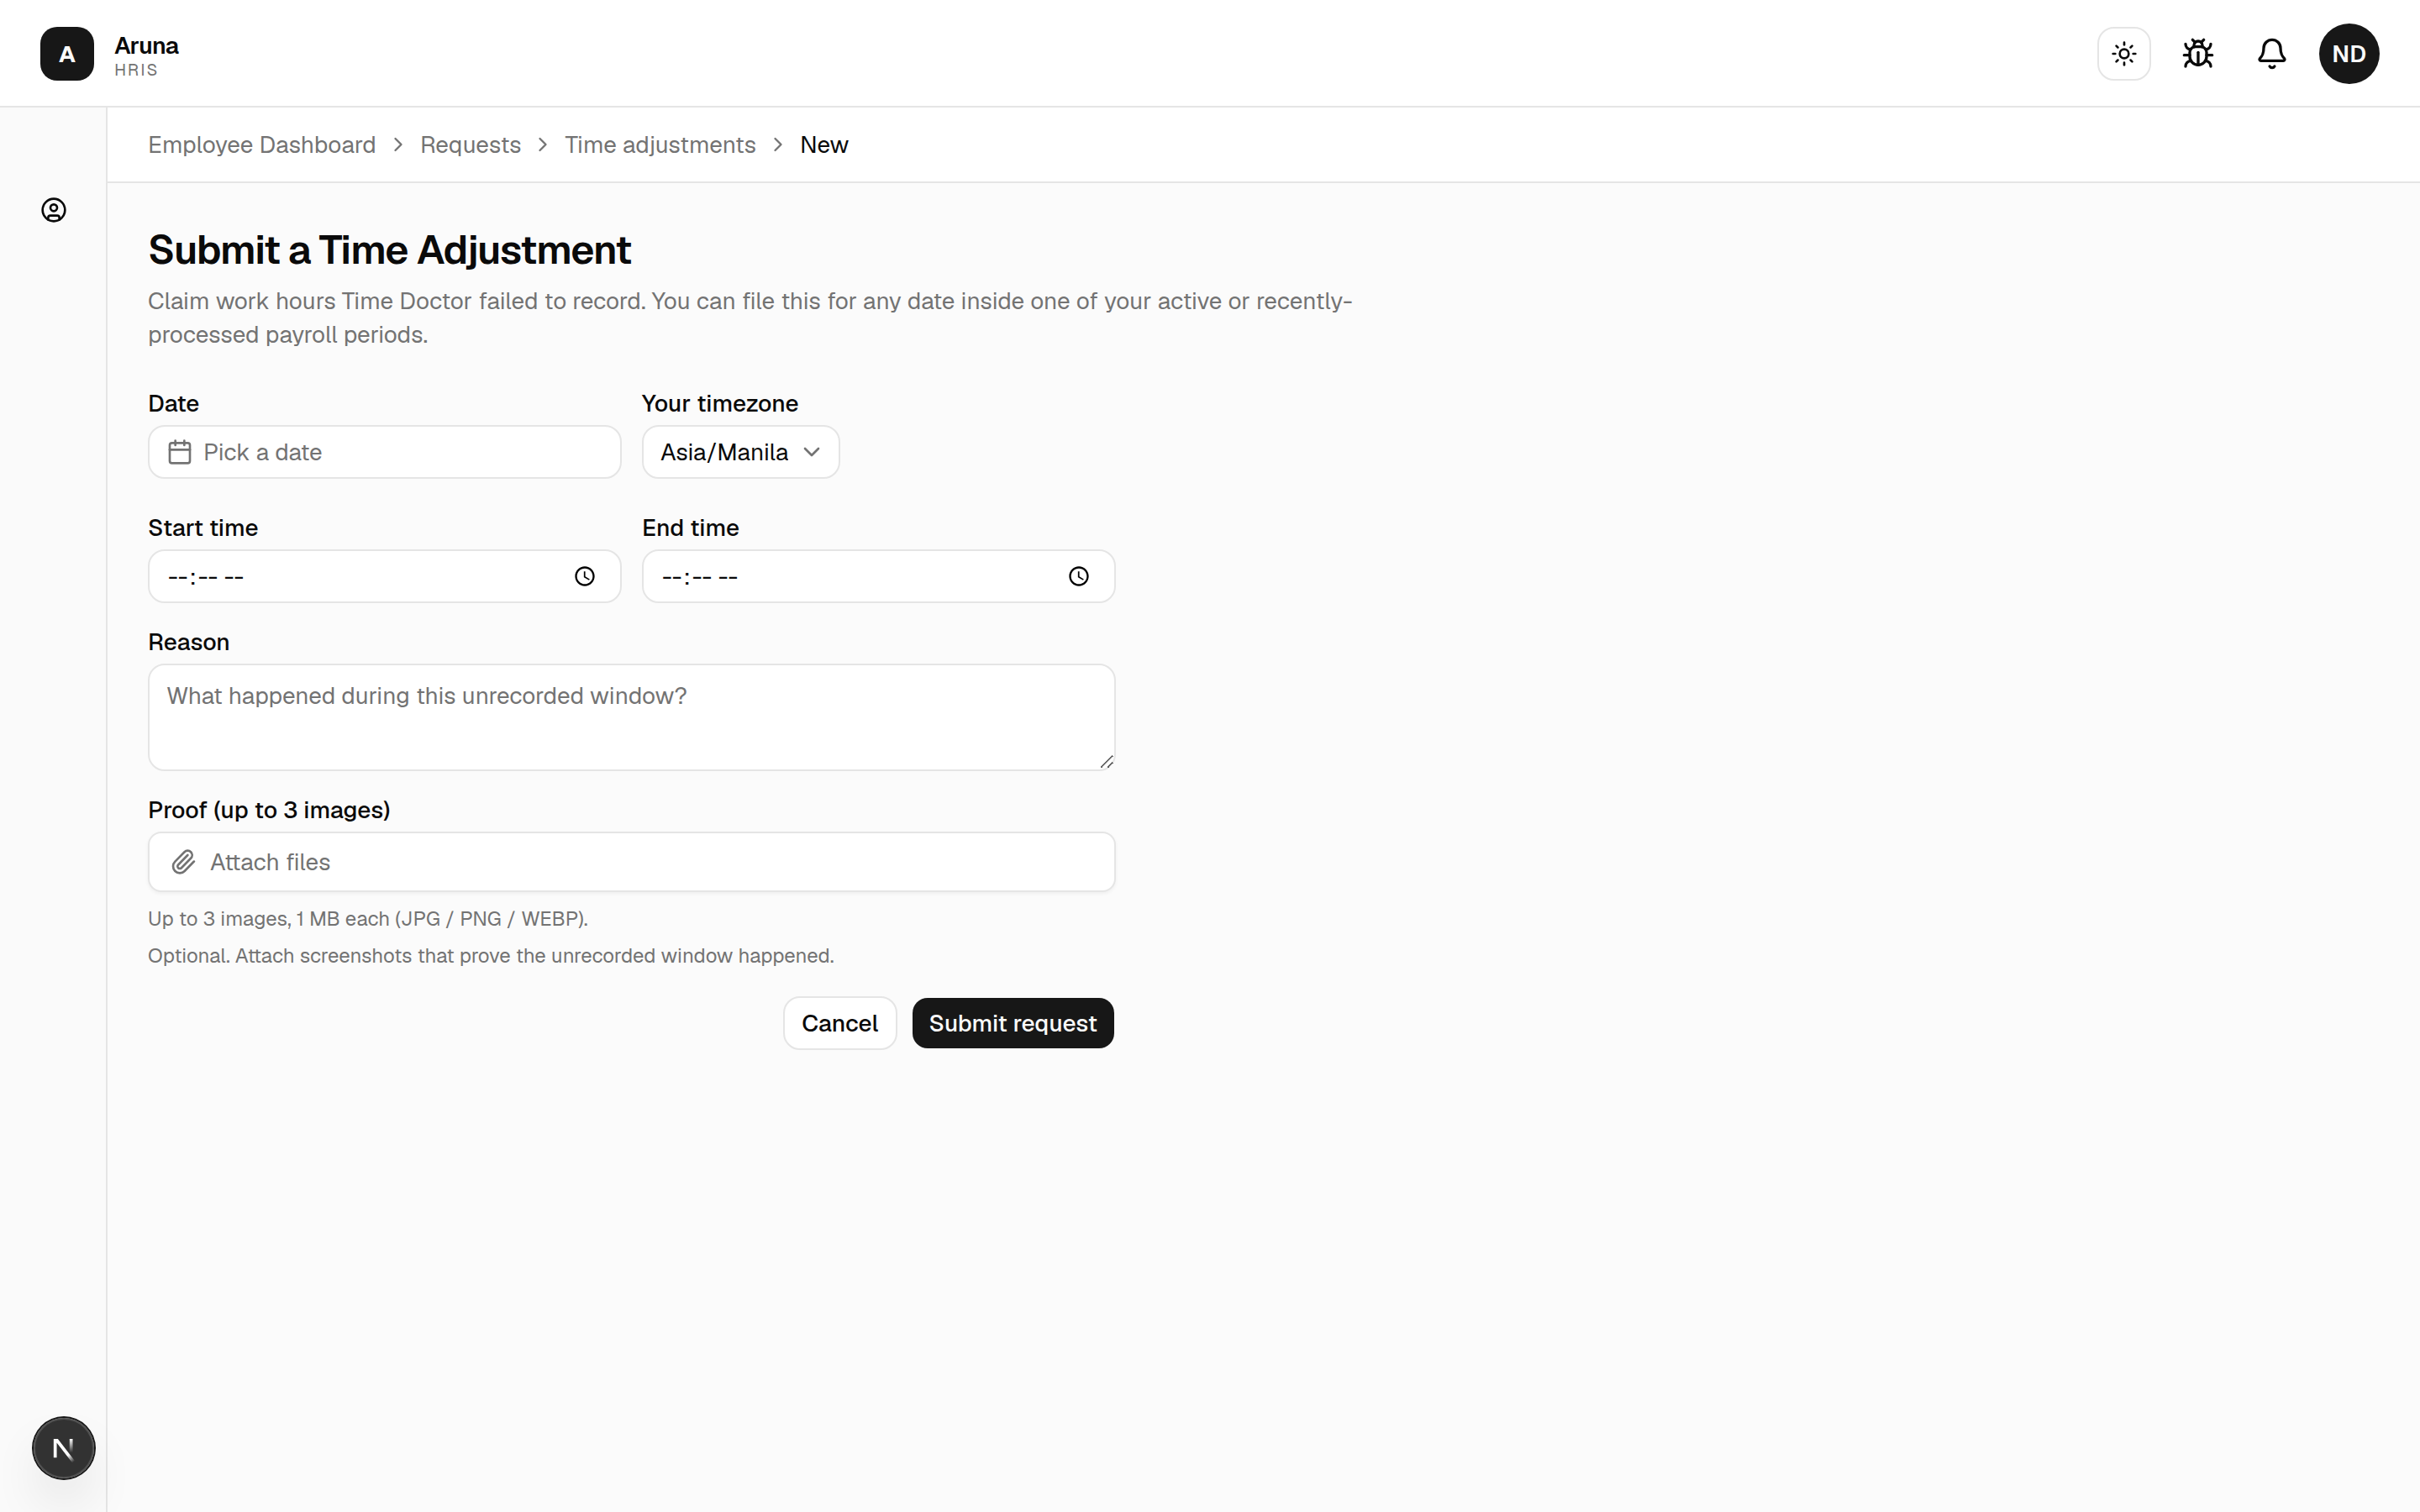Click the New breadcrumb item
This screenshot has width=2420, height=1512.
tap(824, 145)
